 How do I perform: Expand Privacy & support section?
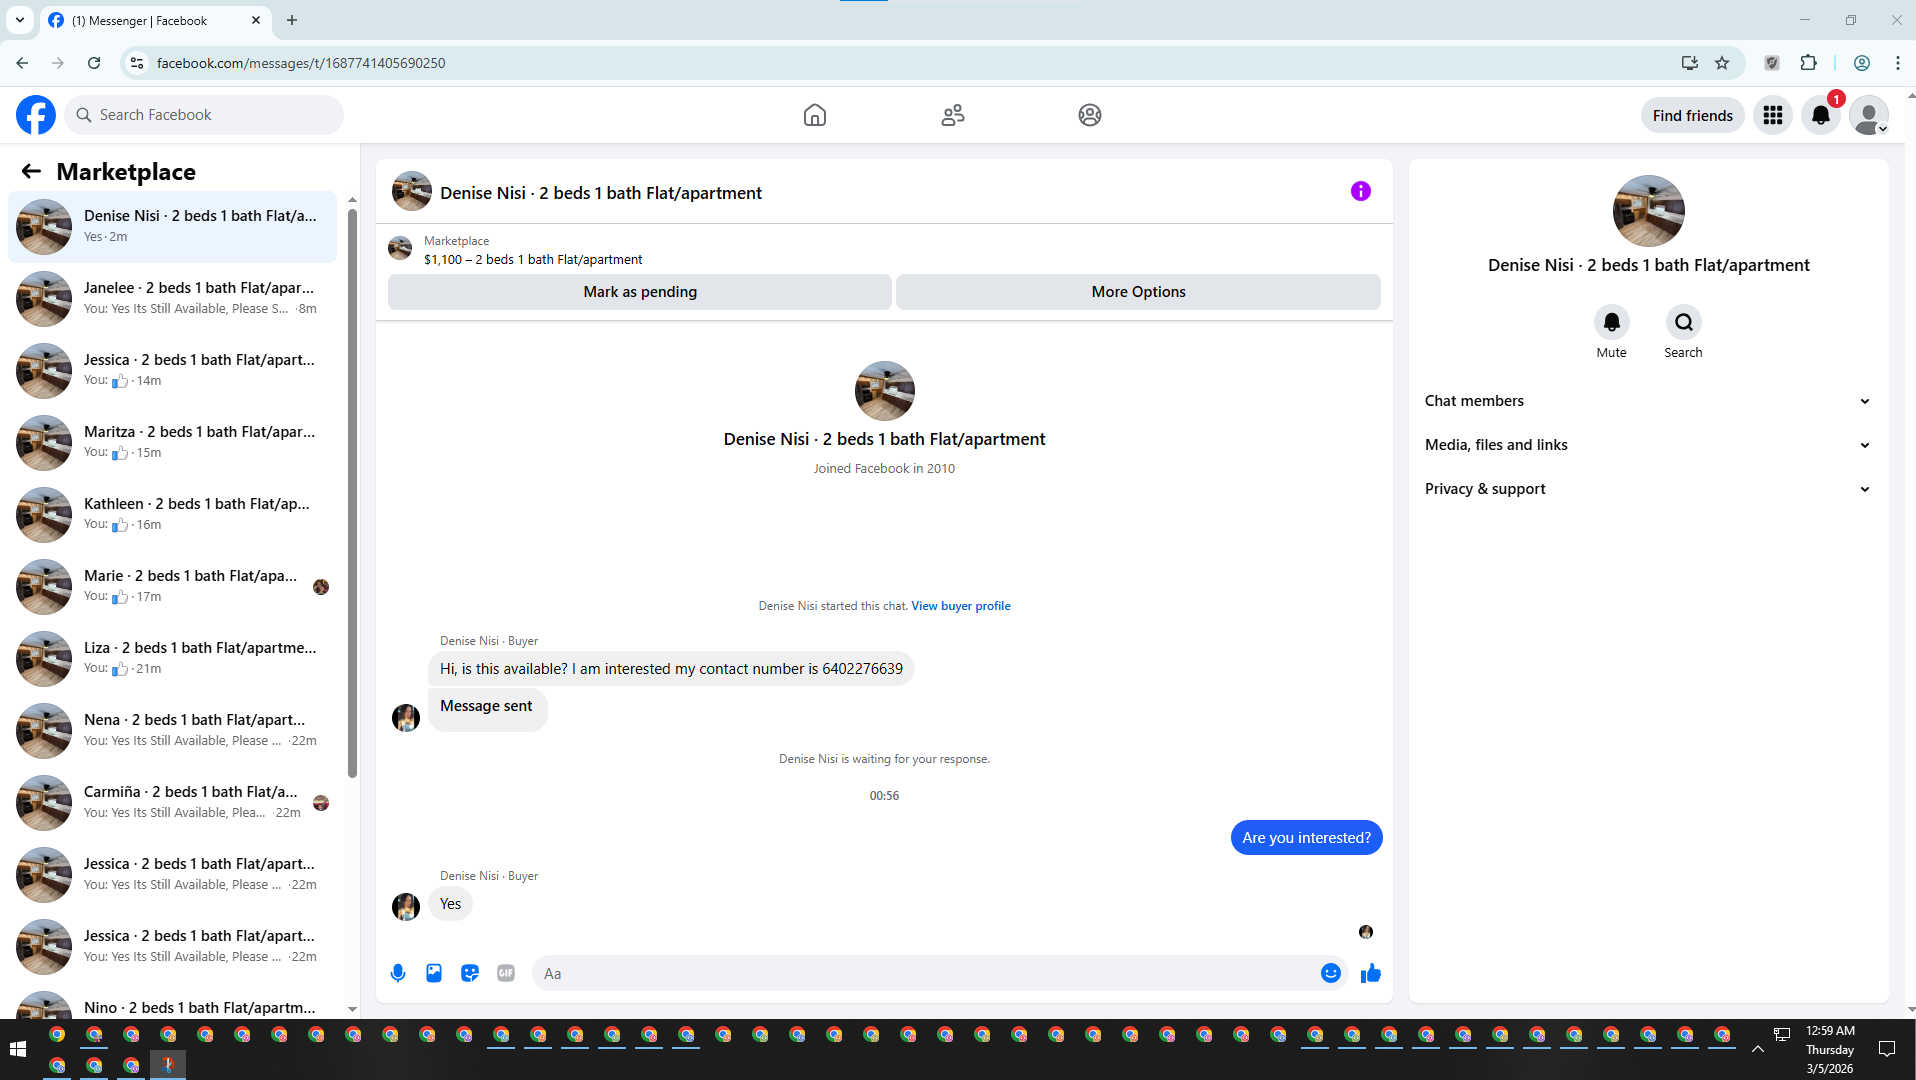coord(1648,489)
